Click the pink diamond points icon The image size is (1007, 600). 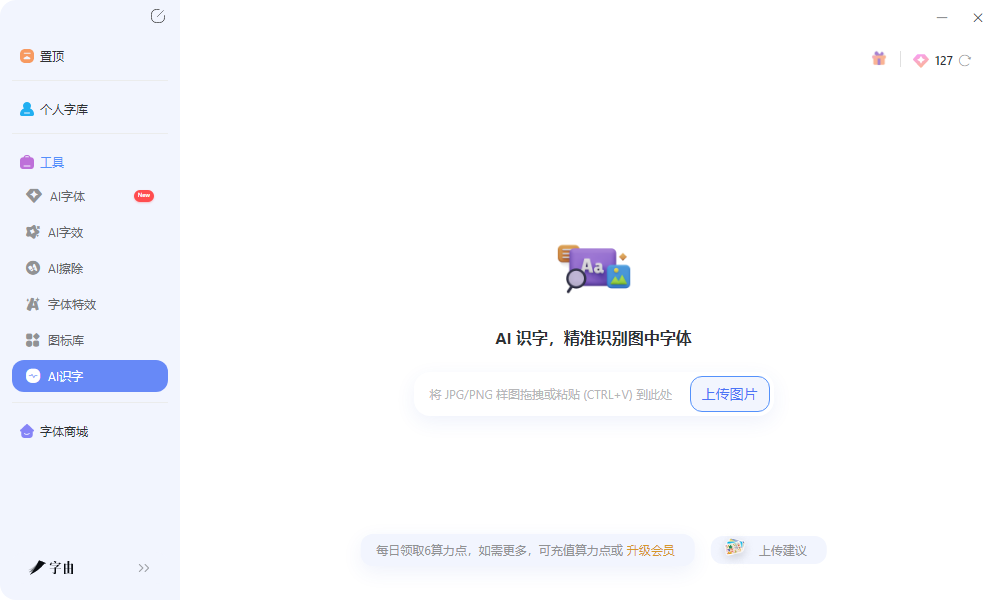tap(920, 60)
